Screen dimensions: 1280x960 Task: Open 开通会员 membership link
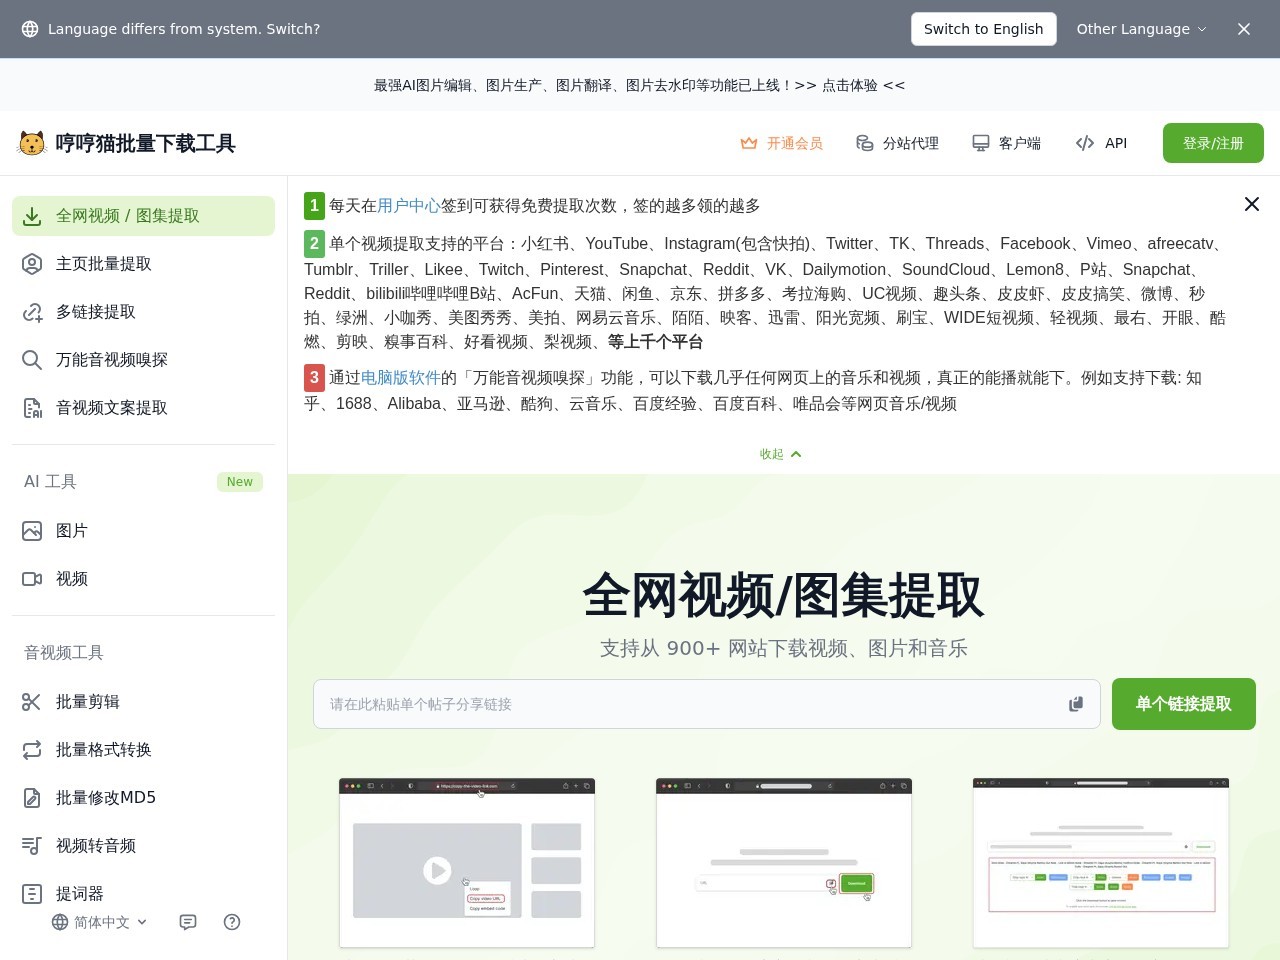(794, 143)
